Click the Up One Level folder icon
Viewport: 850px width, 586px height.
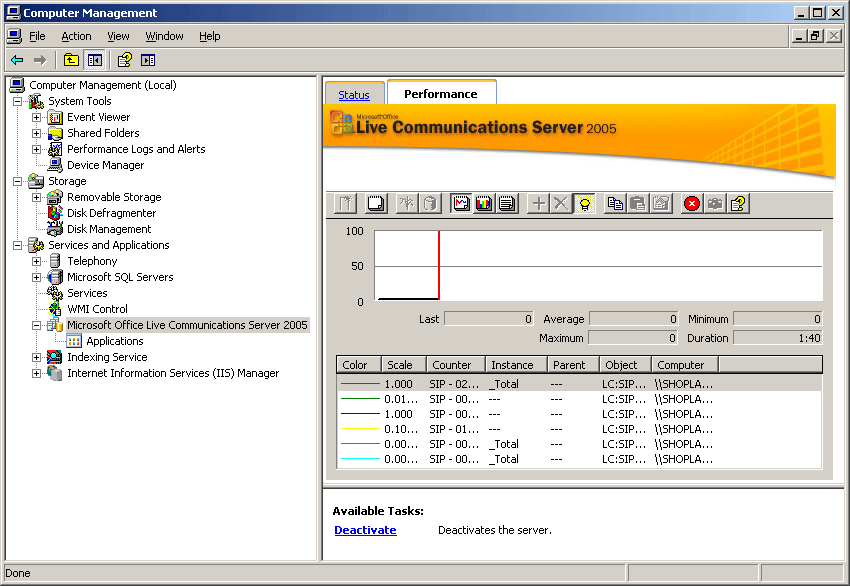[x=71, y=60]
